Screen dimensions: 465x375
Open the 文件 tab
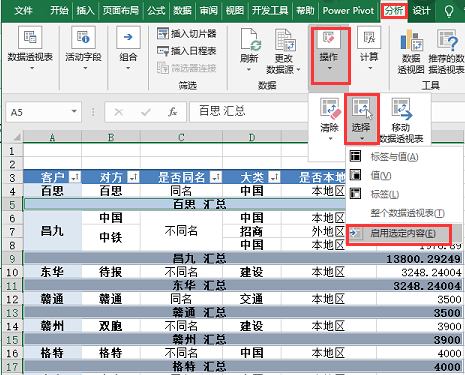24,11
